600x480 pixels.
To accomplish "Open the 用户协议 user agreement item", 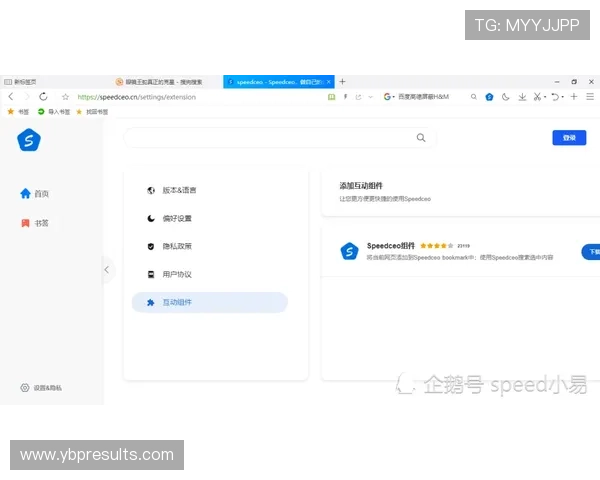I will [210, 274].
